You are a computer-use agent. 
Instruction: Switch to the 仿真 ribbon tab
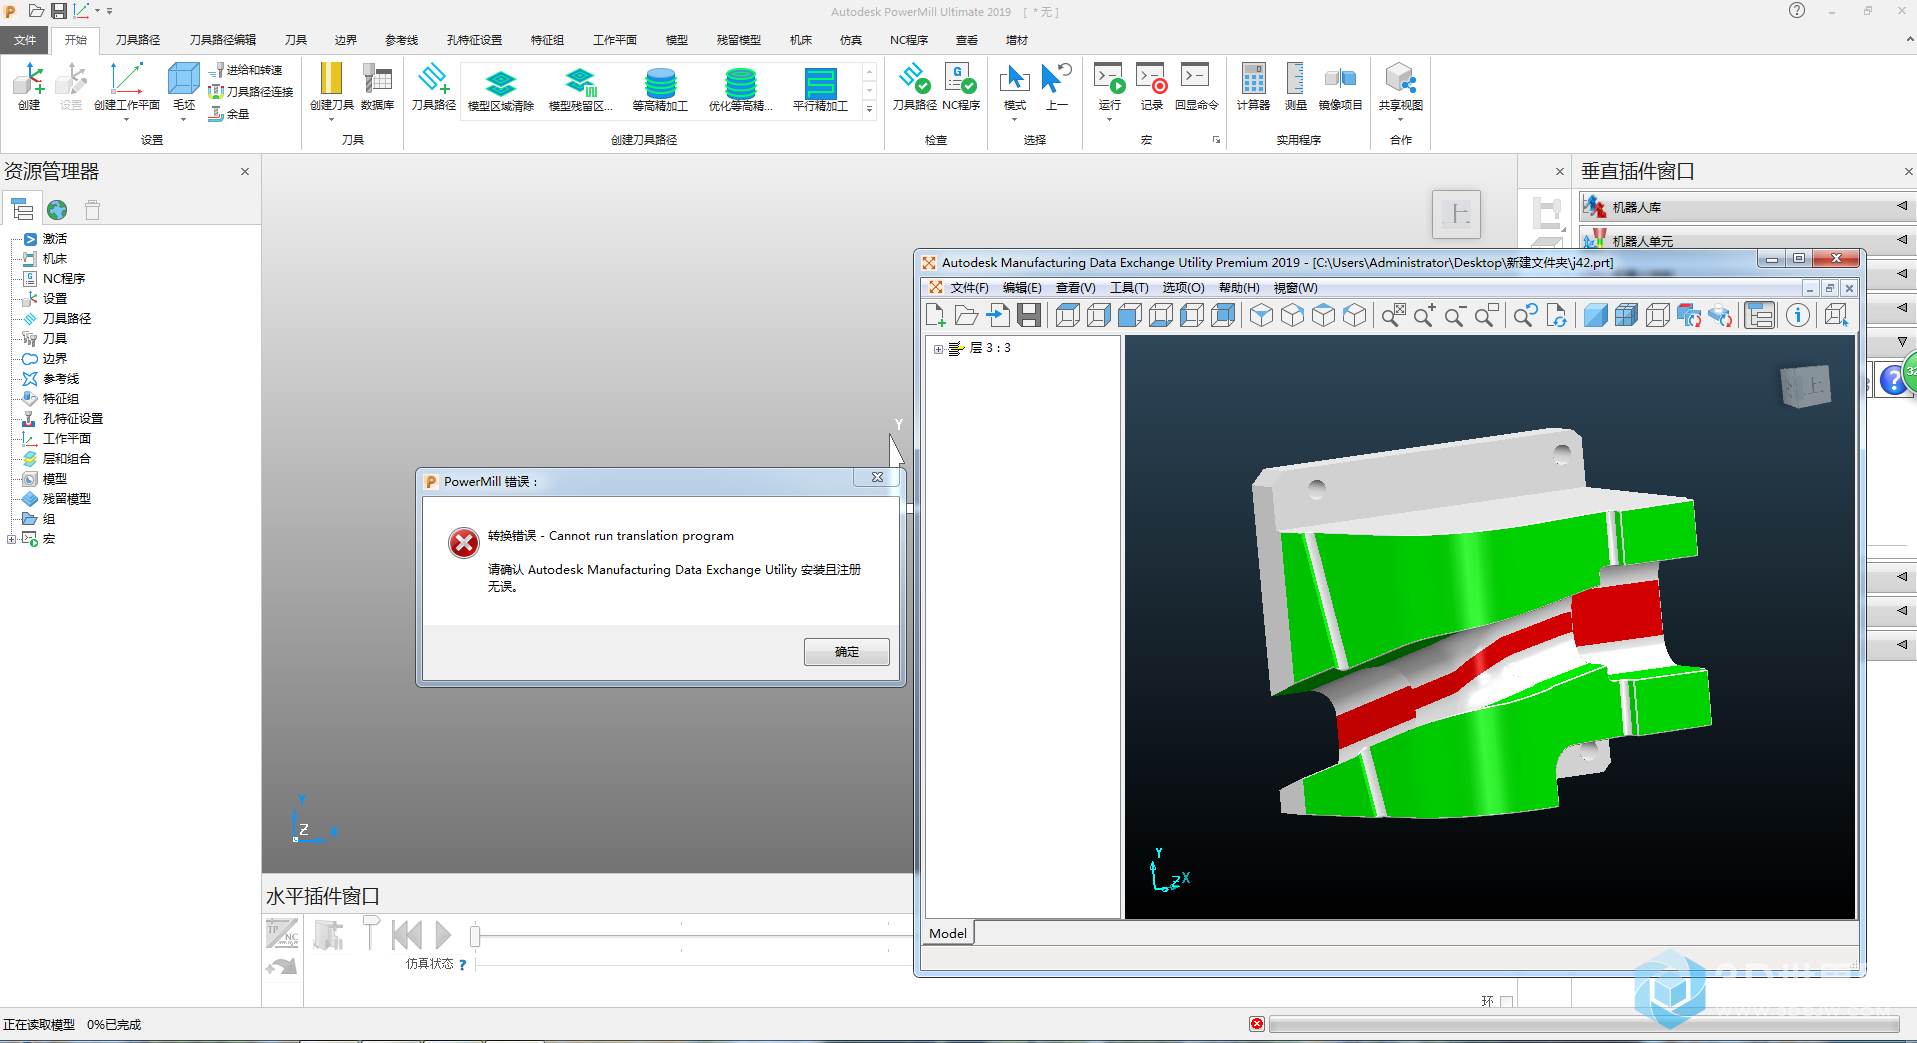(850, 40)
